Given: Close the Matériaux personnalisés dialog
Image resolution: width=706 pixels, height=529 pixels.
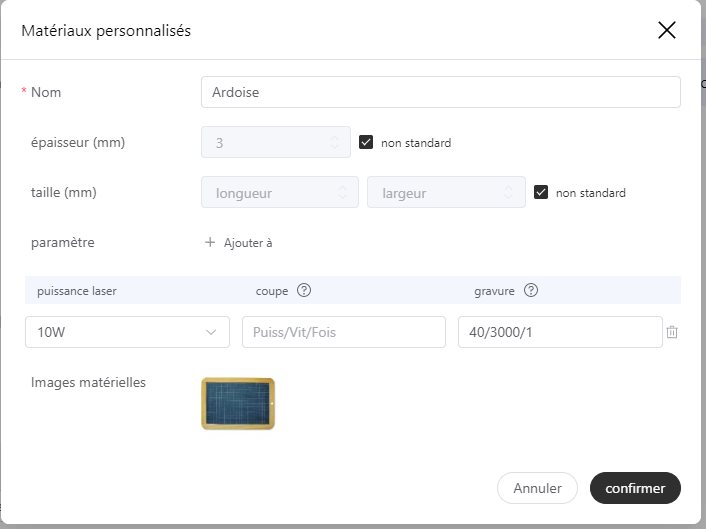Looking at the screenshot, I should (666, 30).
